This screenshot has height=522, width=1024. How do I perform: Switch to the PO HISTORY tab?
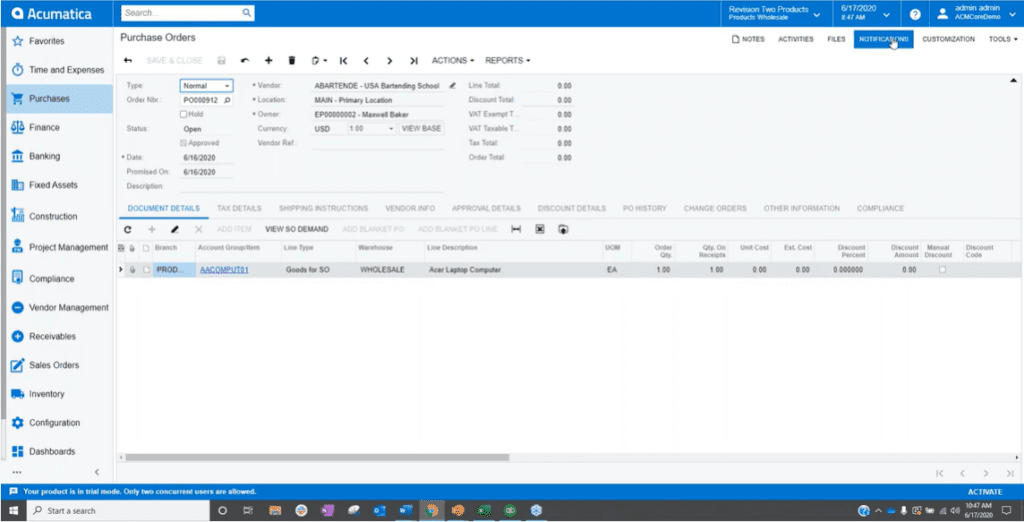645,208
